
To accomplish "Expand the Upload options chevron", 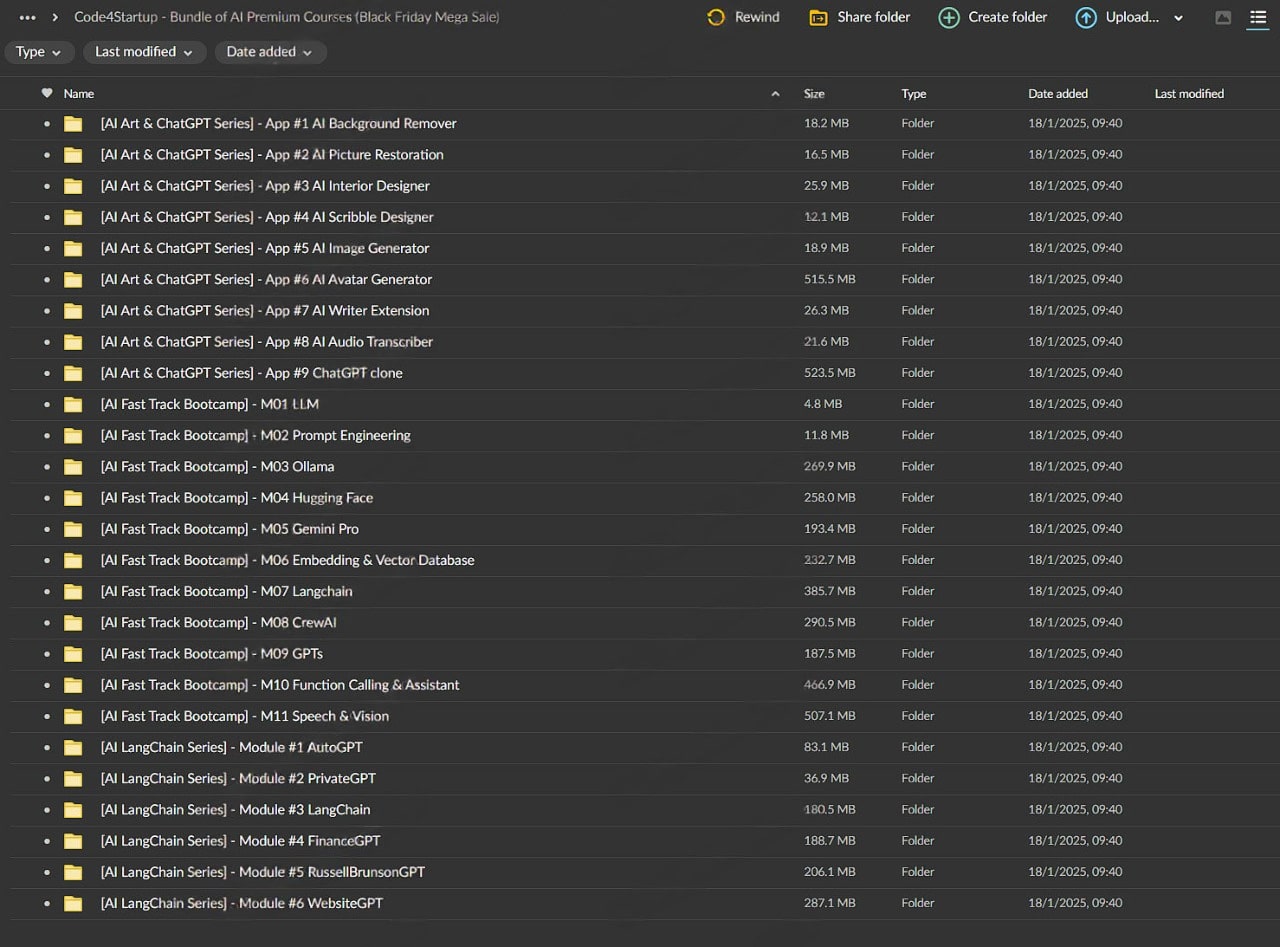I will point(1178,18).
